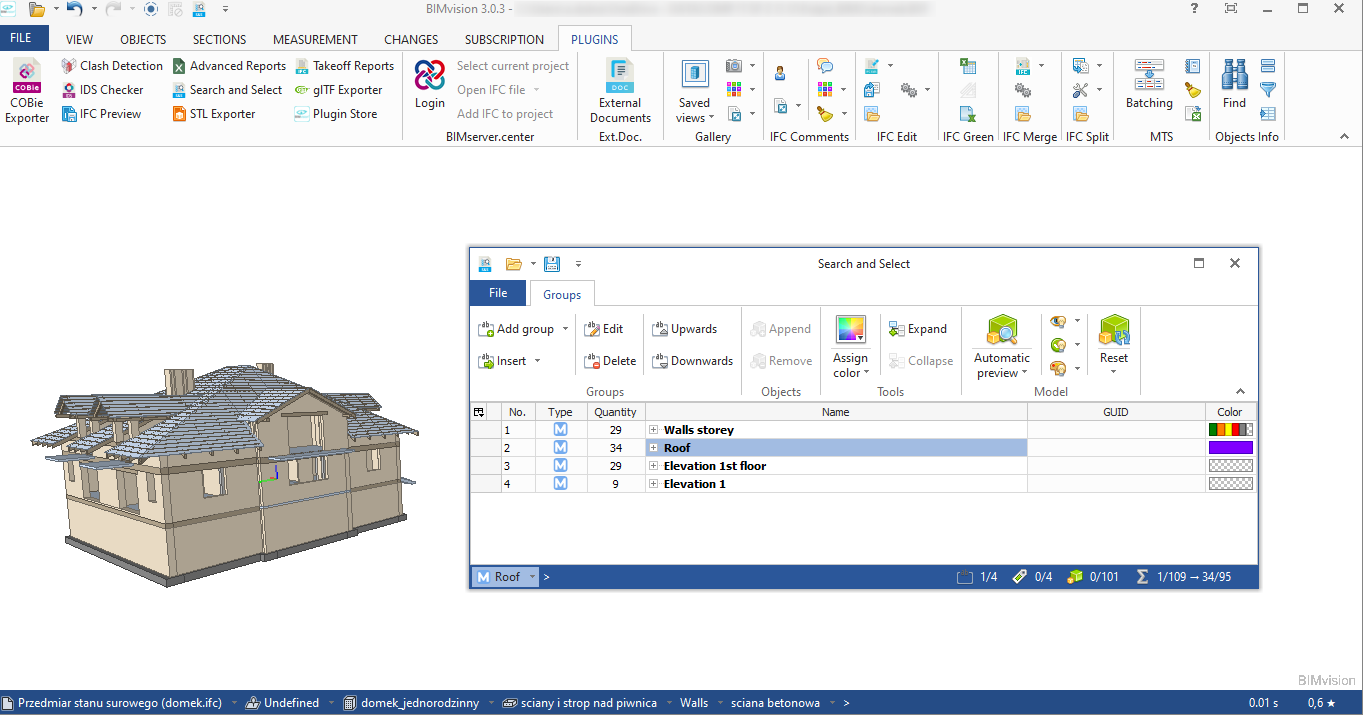Click the filter funnel icon in Objects Info

tap(1268, 90)
